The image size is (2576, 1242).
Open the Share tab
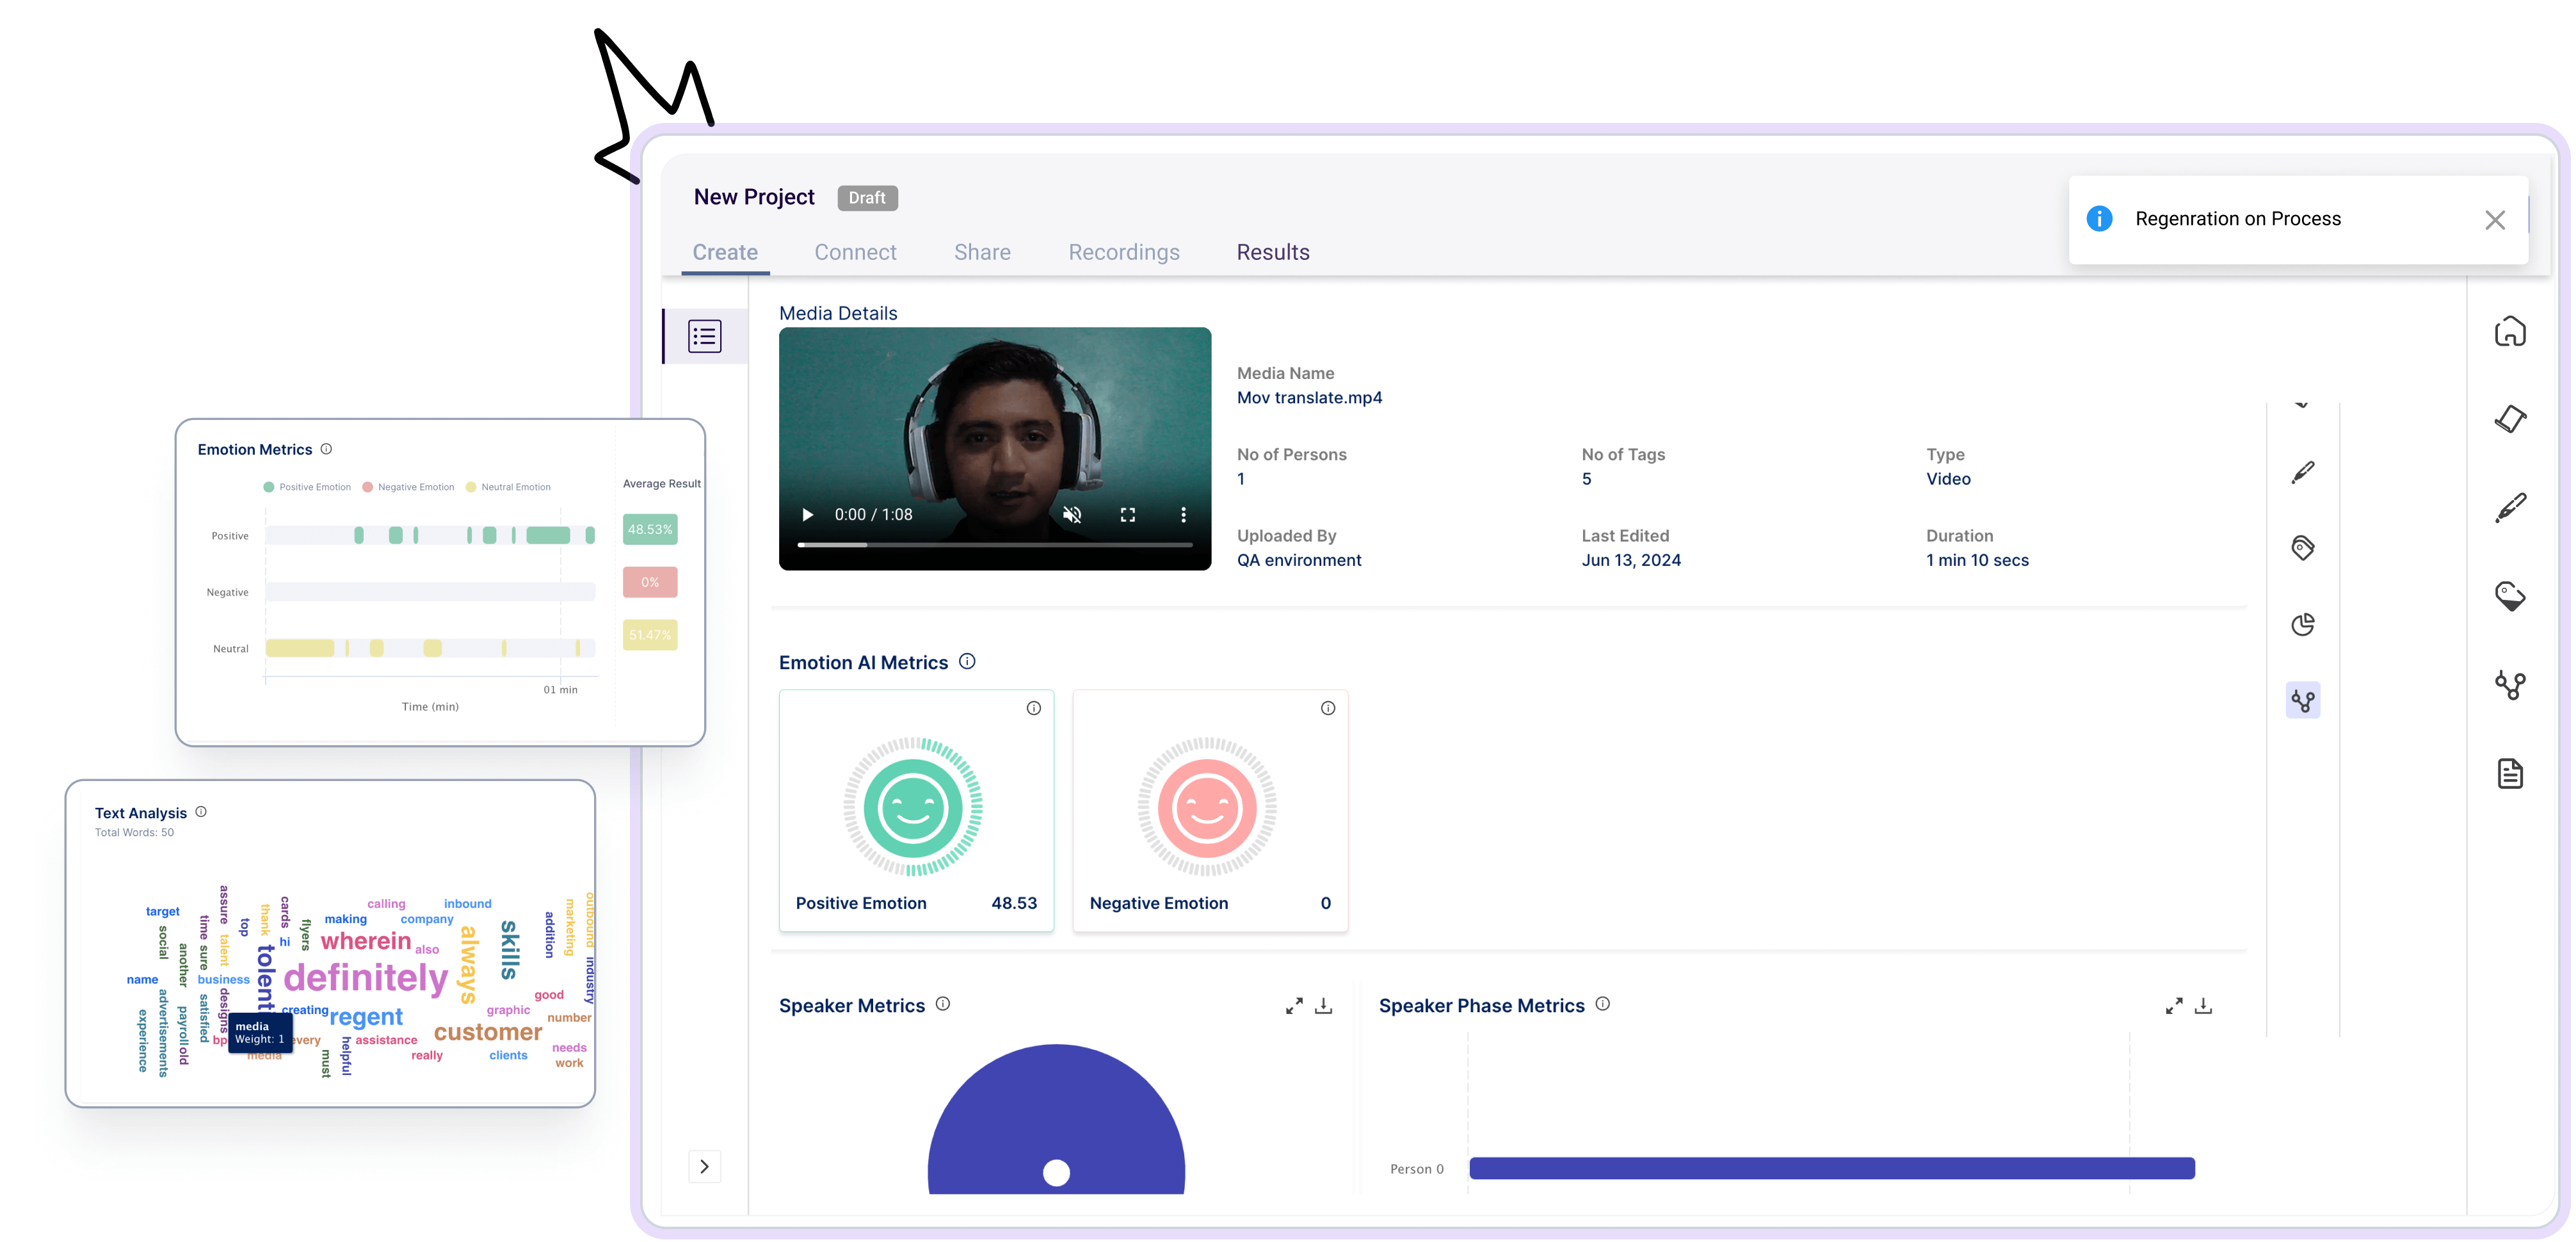982,252
